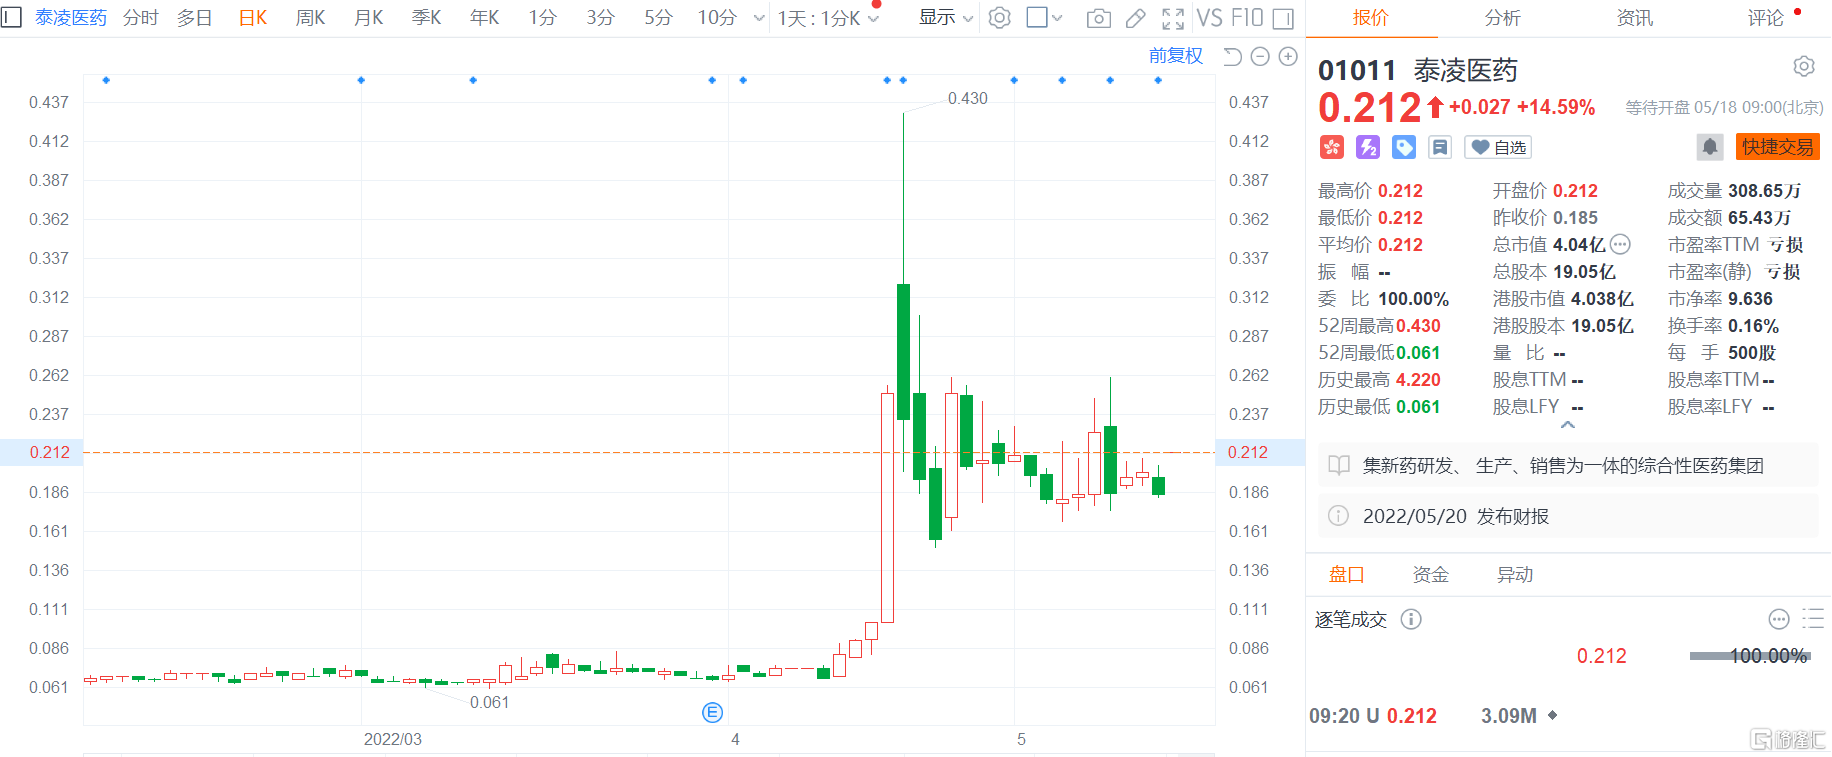Click the purple lightning level-2 icon

click(1368, 147)
